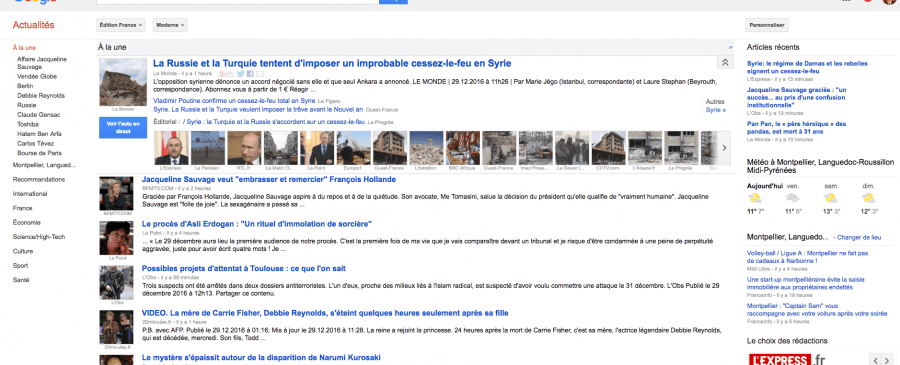This screenshot has height=365, width=900.
Task: Email the top story via envelope icon
Action: pyautogui.click(x=260, y=74)
